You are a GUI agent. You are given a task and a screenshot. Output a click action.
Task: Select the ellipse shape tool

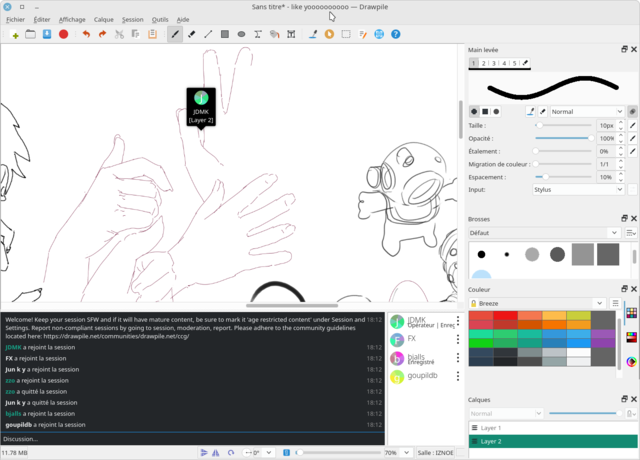[241, 34]
